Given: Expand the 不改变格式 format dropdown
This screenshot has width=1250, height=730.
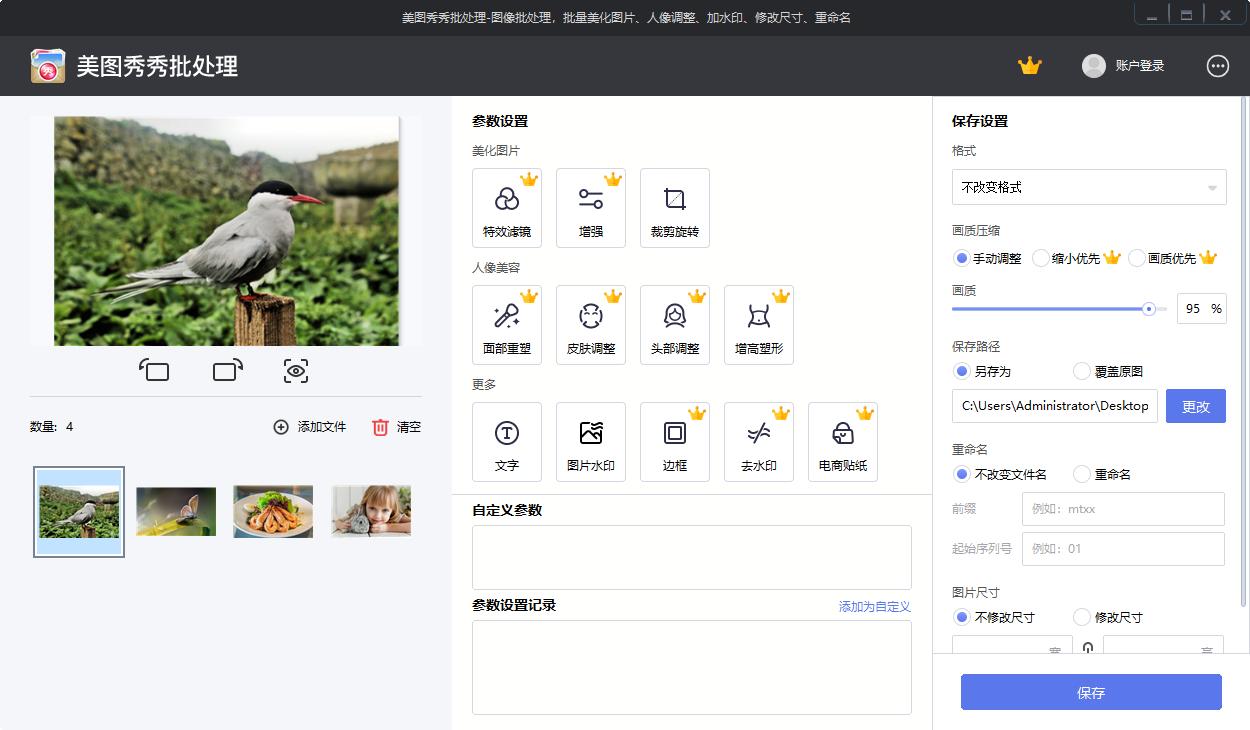Looking at the screenshot, I should click(1089, 187).
